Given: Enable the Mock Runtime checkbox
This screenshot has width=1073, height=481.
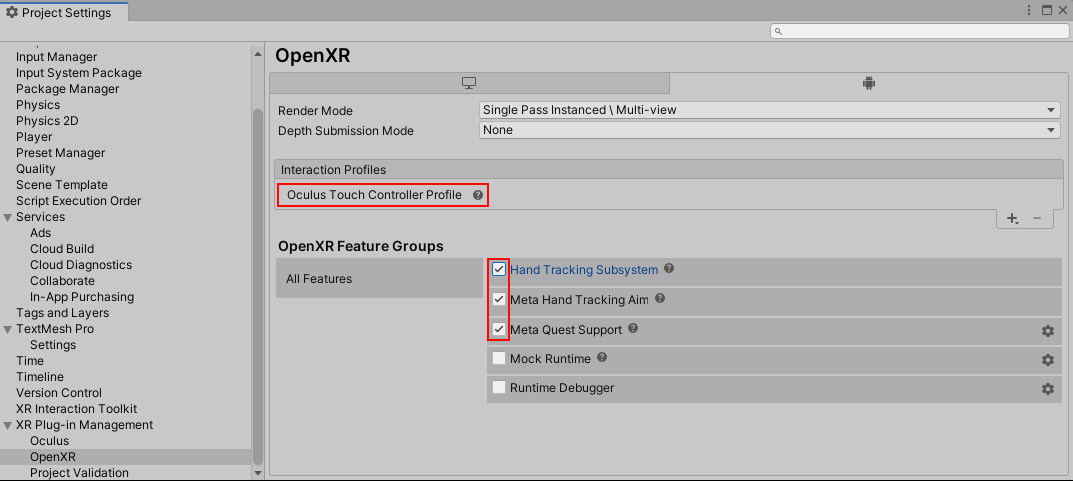Looking at the screenshot, I should pyautogui.click(x=499, y=358).
